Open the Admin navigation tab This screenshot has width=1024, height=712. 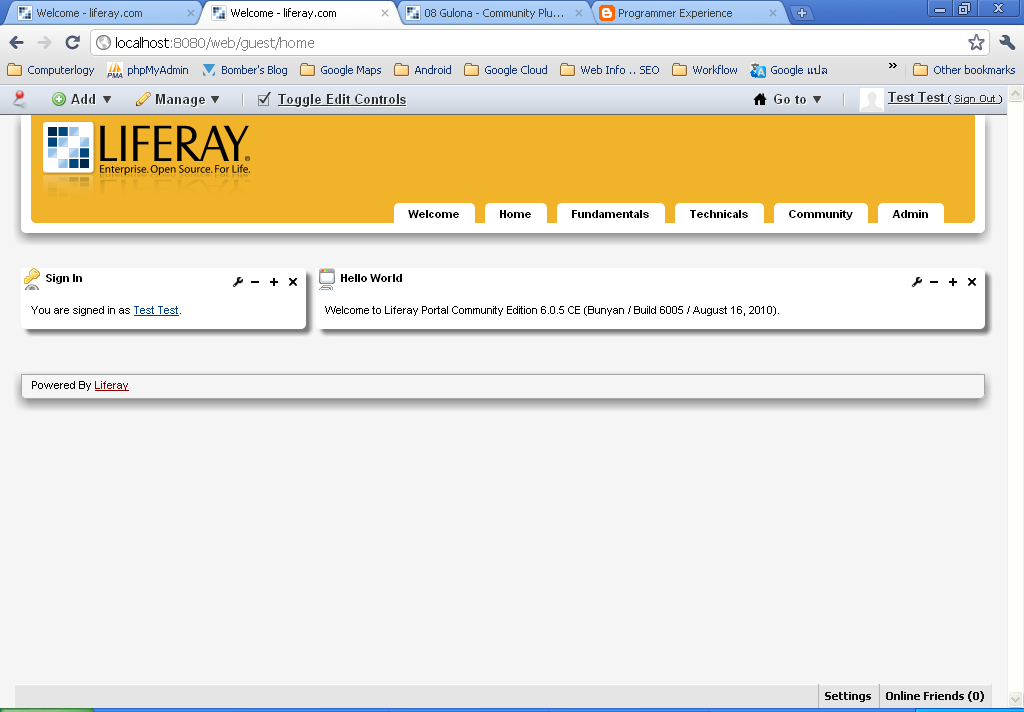(x=910, y=214)
